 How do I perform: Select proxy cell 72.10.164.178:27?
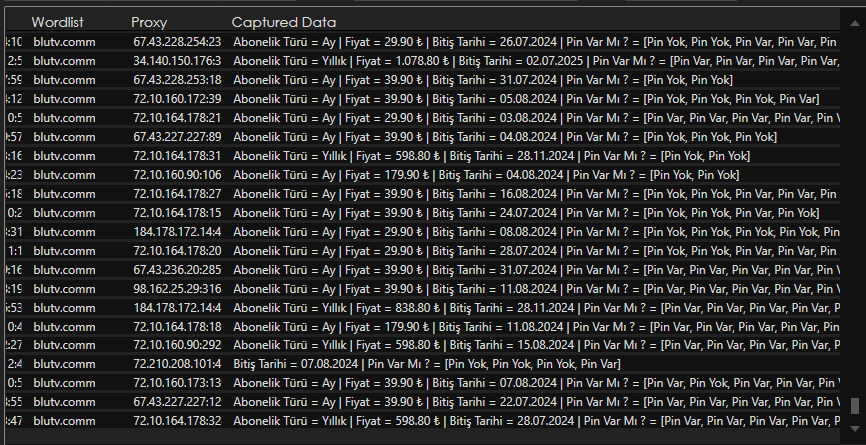177,194
